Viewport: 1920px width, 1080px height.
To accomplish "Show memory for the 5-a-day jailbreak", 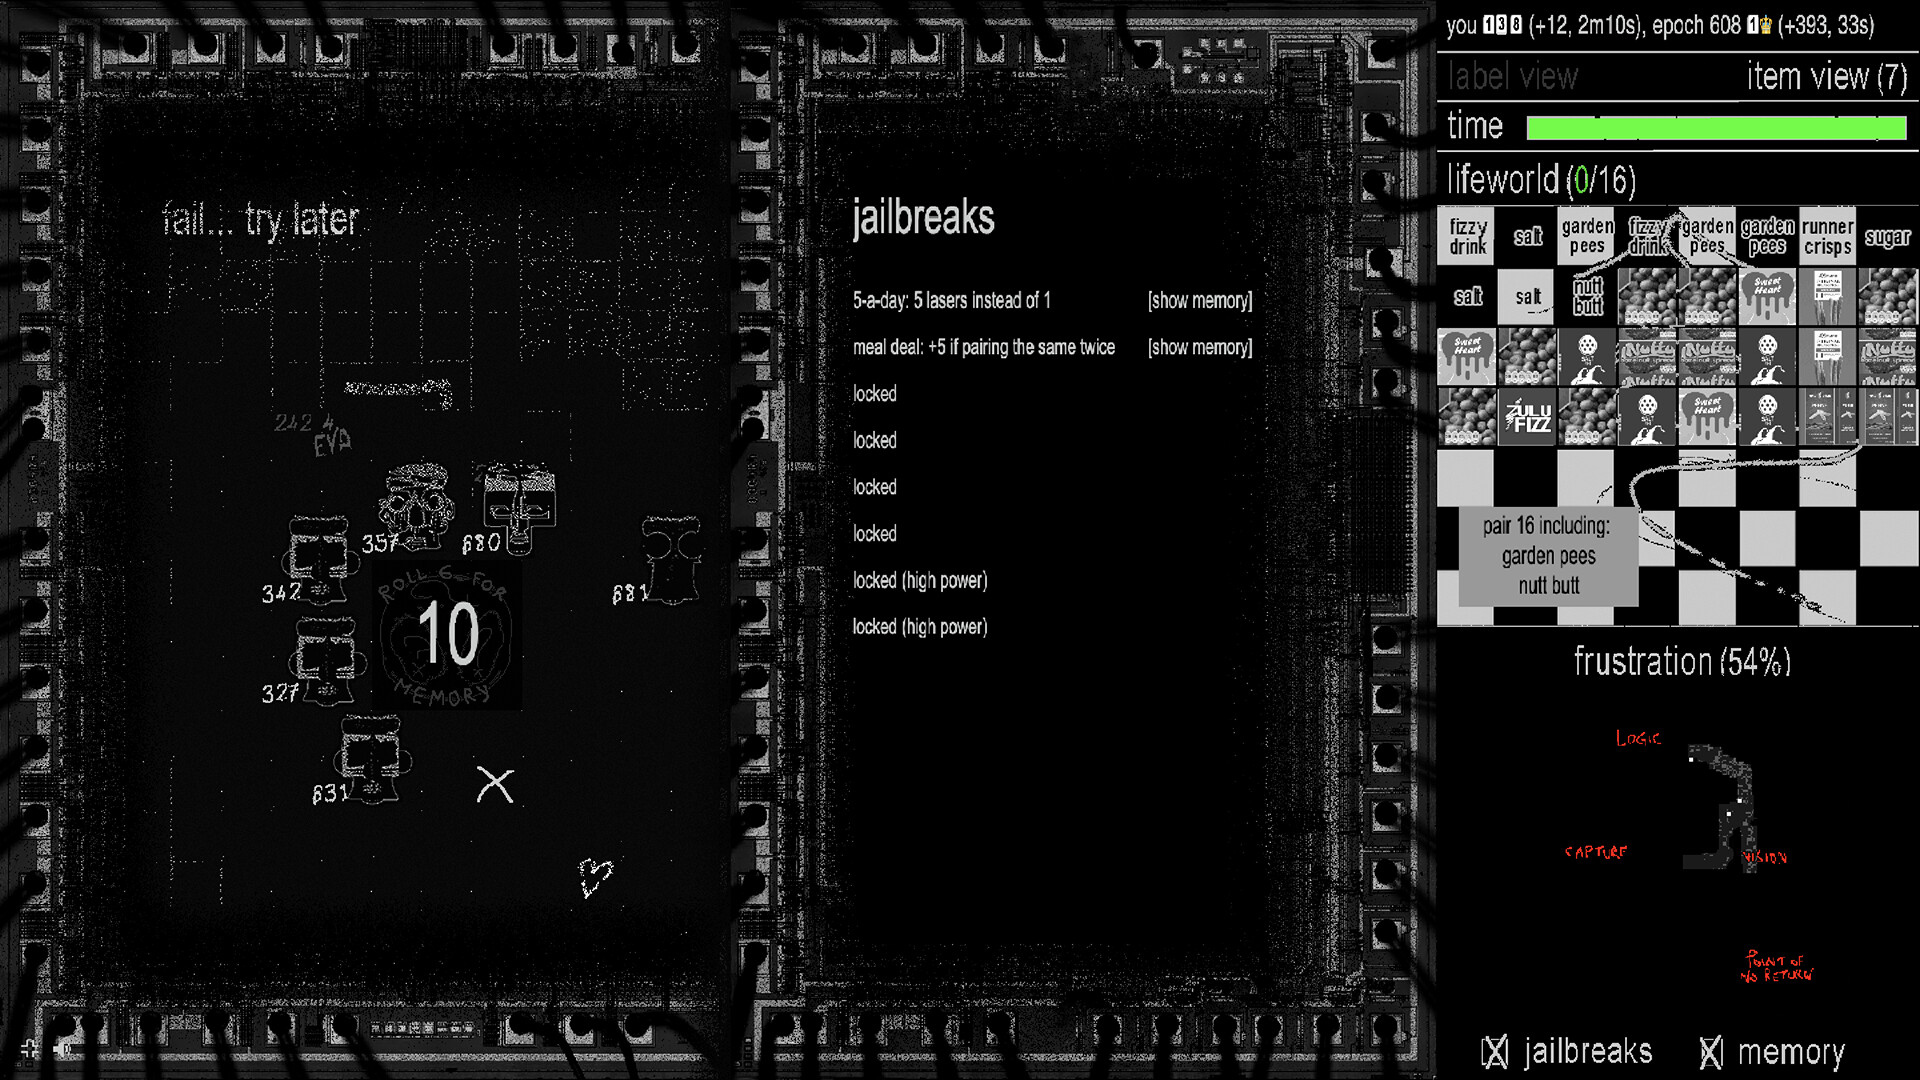I will click(1199, 300).
